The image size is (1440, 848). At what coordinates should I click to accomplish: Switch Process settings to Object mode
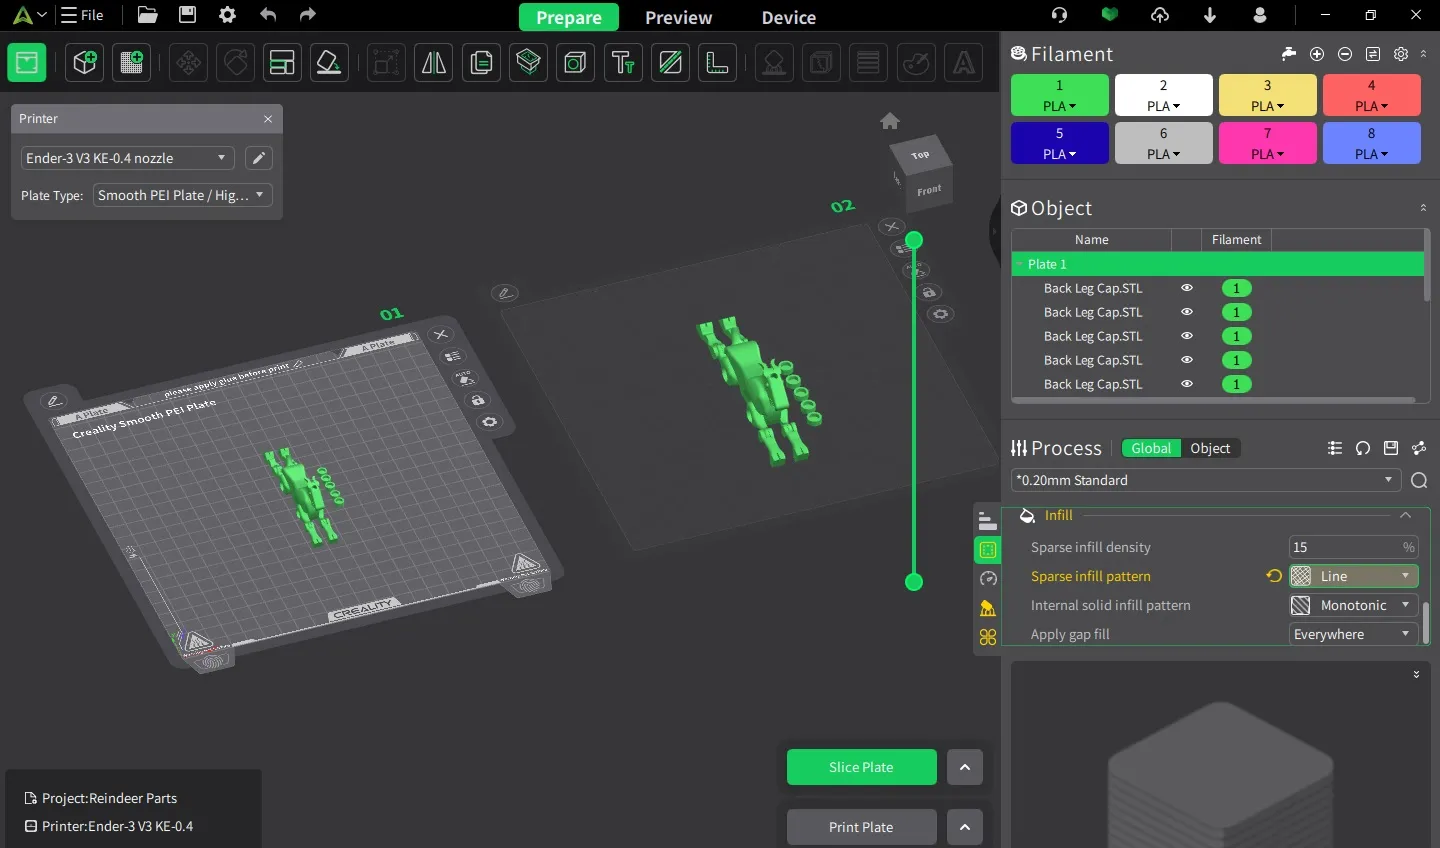click(1210, 448)
